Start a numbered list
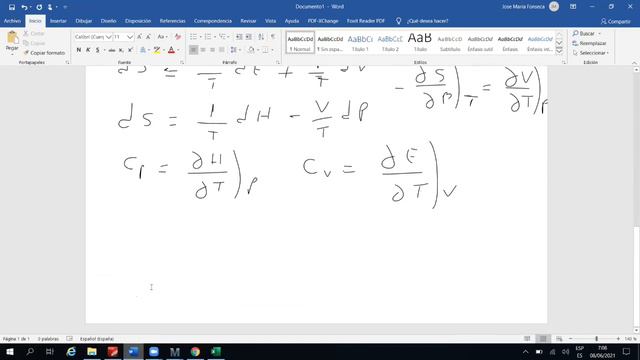Viewport: 640px width, 360px height. pos(208,37)
